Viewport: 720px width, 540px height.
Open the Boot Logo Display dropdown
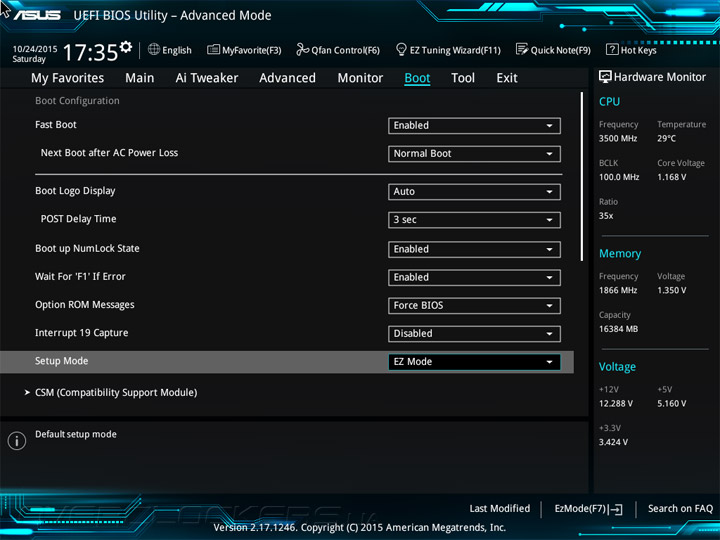pos(474,192)
